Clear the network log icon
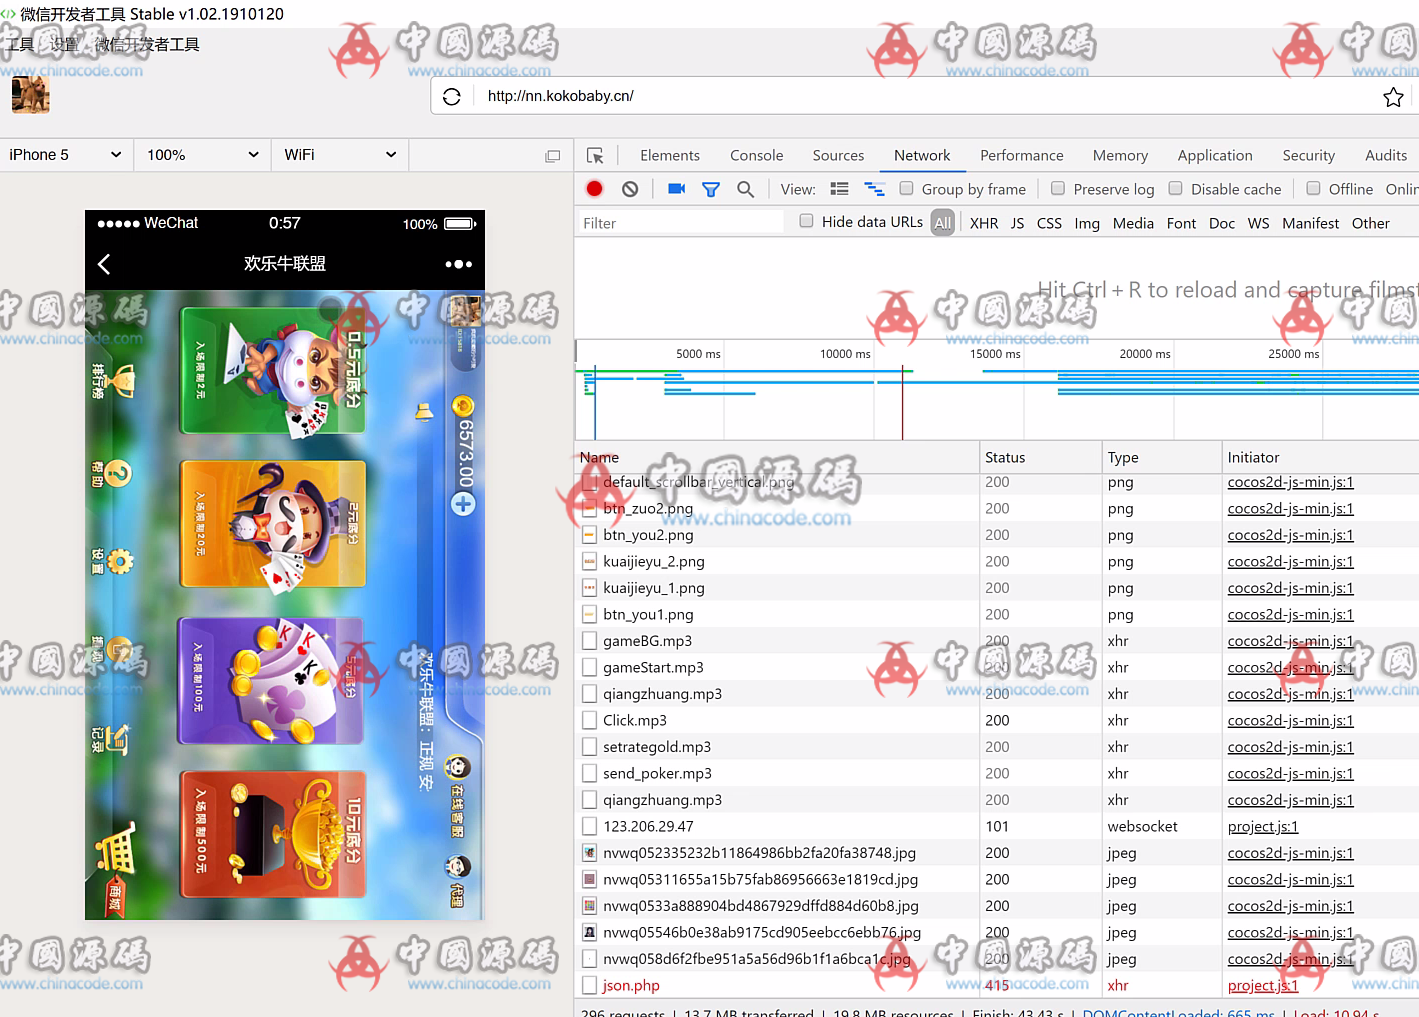 tap(630, 189)
